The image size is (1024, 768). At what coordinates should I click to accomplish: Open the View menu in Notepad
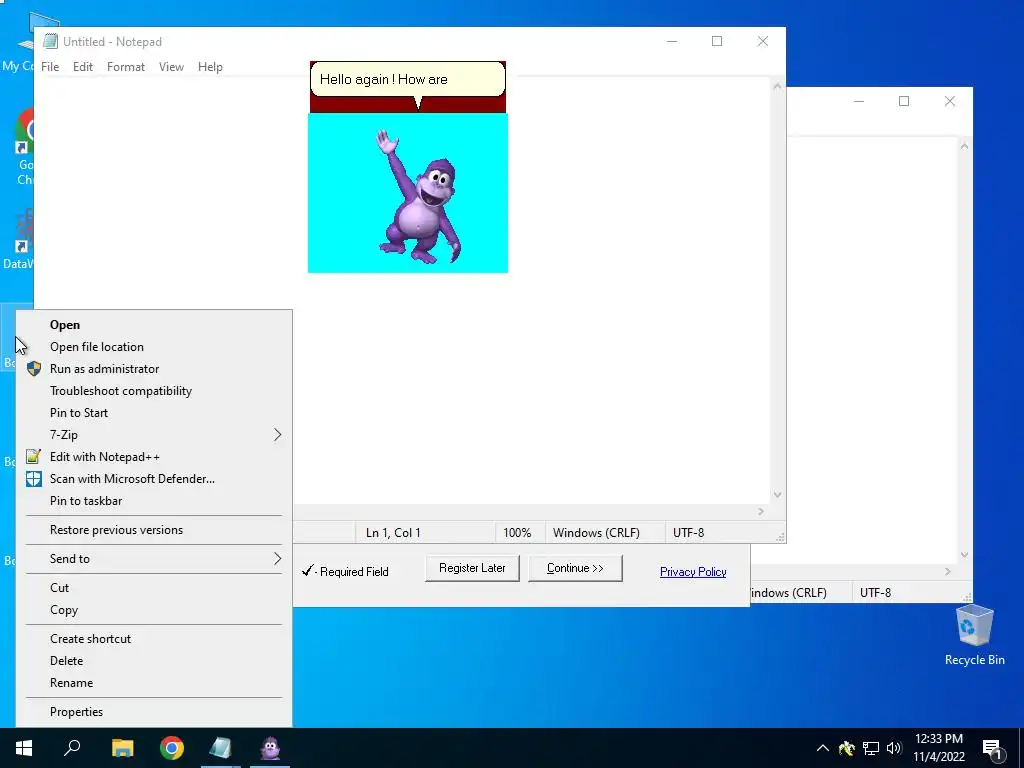tap(171, 67)
